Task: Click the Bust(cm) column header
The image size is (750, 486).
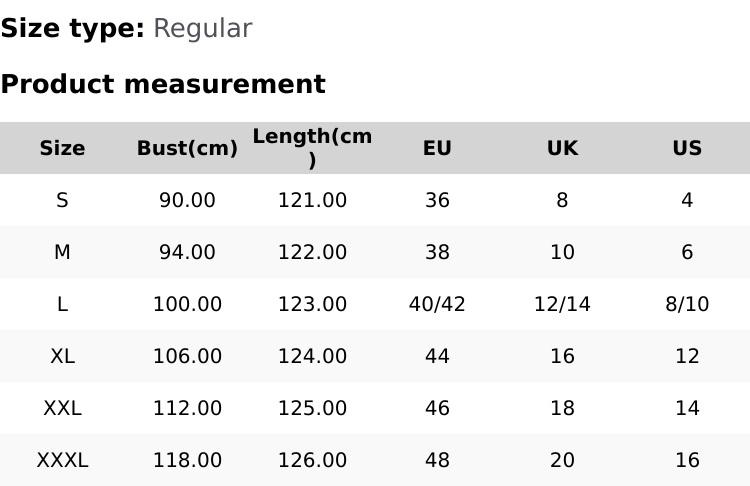Action: click(187, 148)
